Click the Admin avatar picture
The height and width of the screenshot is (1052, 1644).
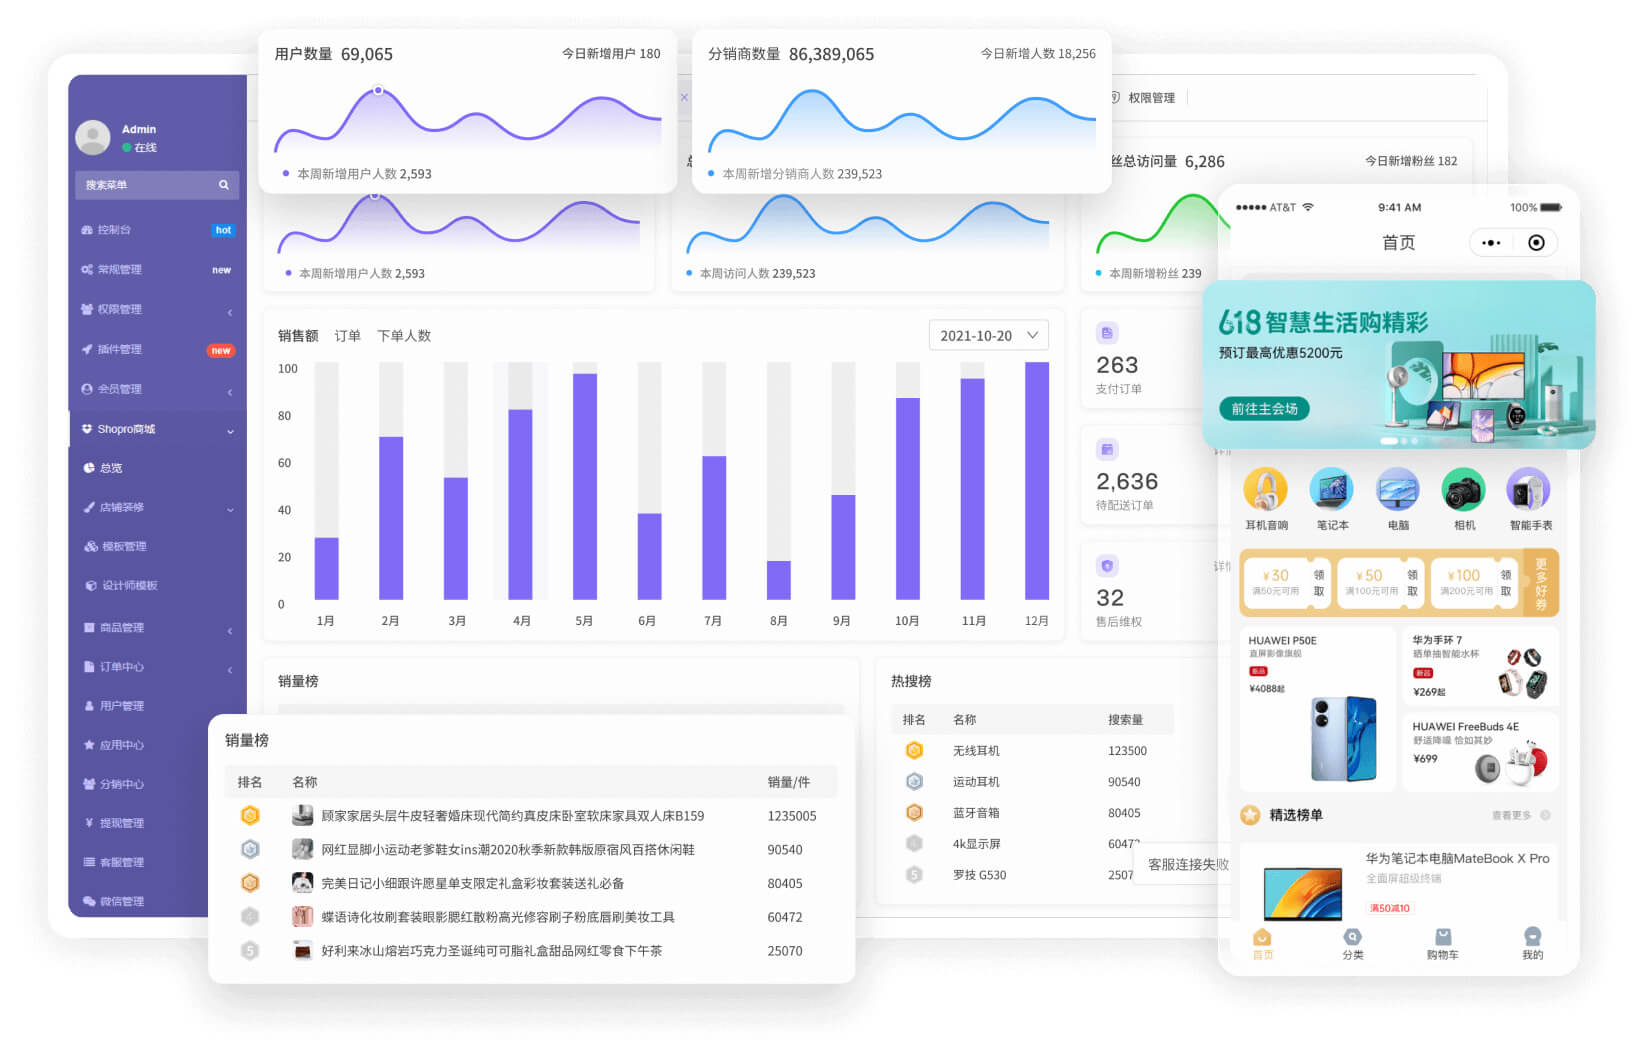tap(93, 137)
